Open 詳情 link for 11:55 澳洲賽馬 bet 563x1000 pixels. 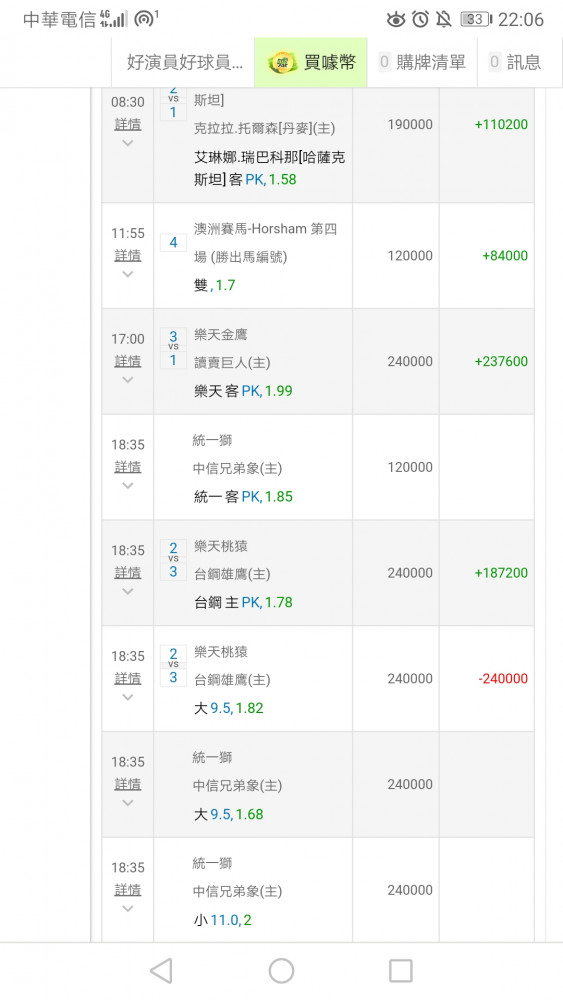coord(128,255)
